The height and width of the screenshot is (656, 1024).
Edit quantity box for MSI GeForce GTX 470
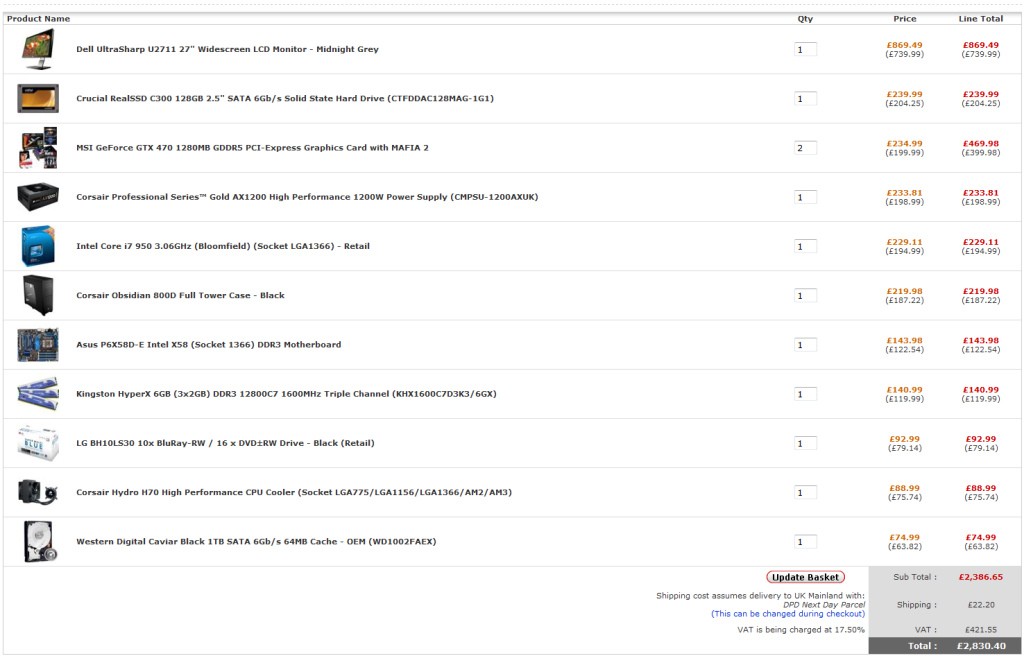(805, 148)
